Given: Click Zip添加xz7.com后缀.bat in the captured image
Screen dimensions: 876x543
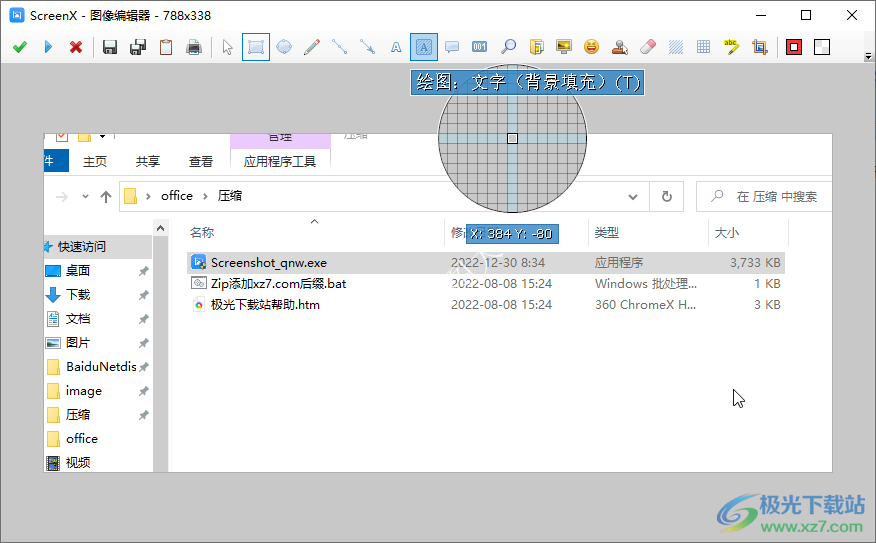Looking at the screenshot, I should click(278, 284).
